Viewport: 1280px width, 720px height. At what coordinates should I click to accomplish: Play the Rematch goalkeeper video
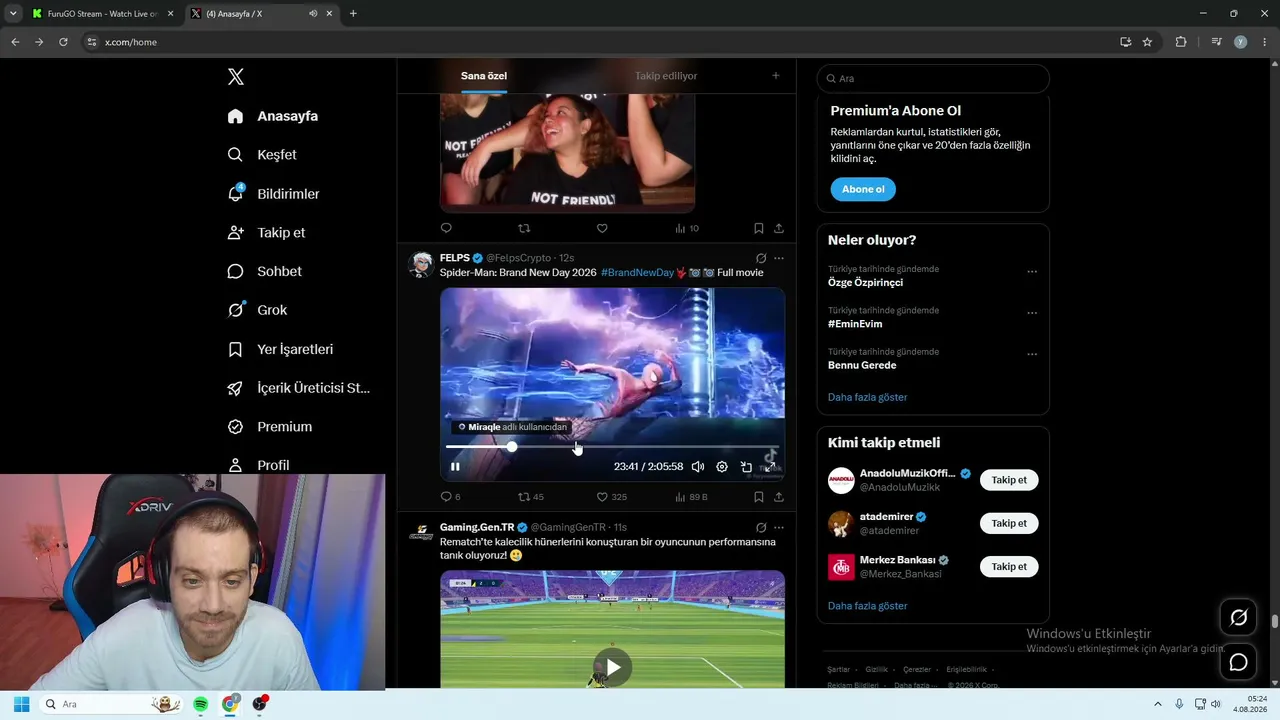click(612, 667)
